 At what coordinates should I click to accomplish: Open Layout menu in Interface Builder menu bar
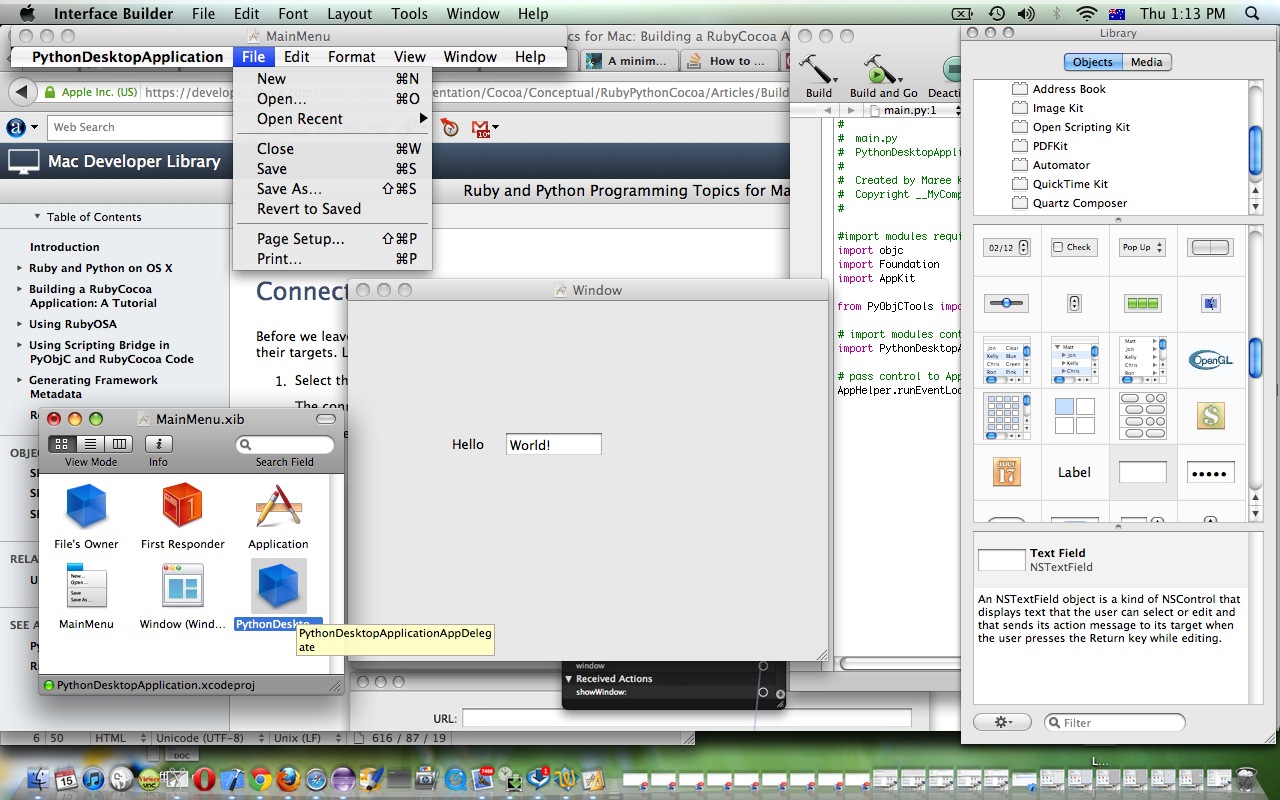[350, 14]
